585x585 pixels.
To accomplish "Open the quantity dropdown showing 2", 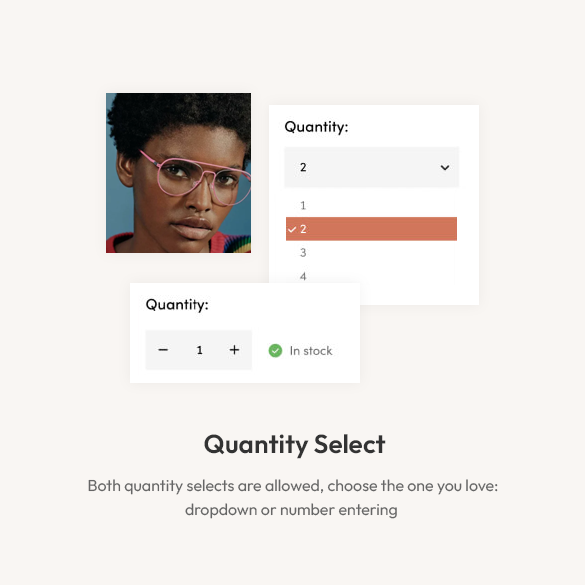I will (372, 167).
